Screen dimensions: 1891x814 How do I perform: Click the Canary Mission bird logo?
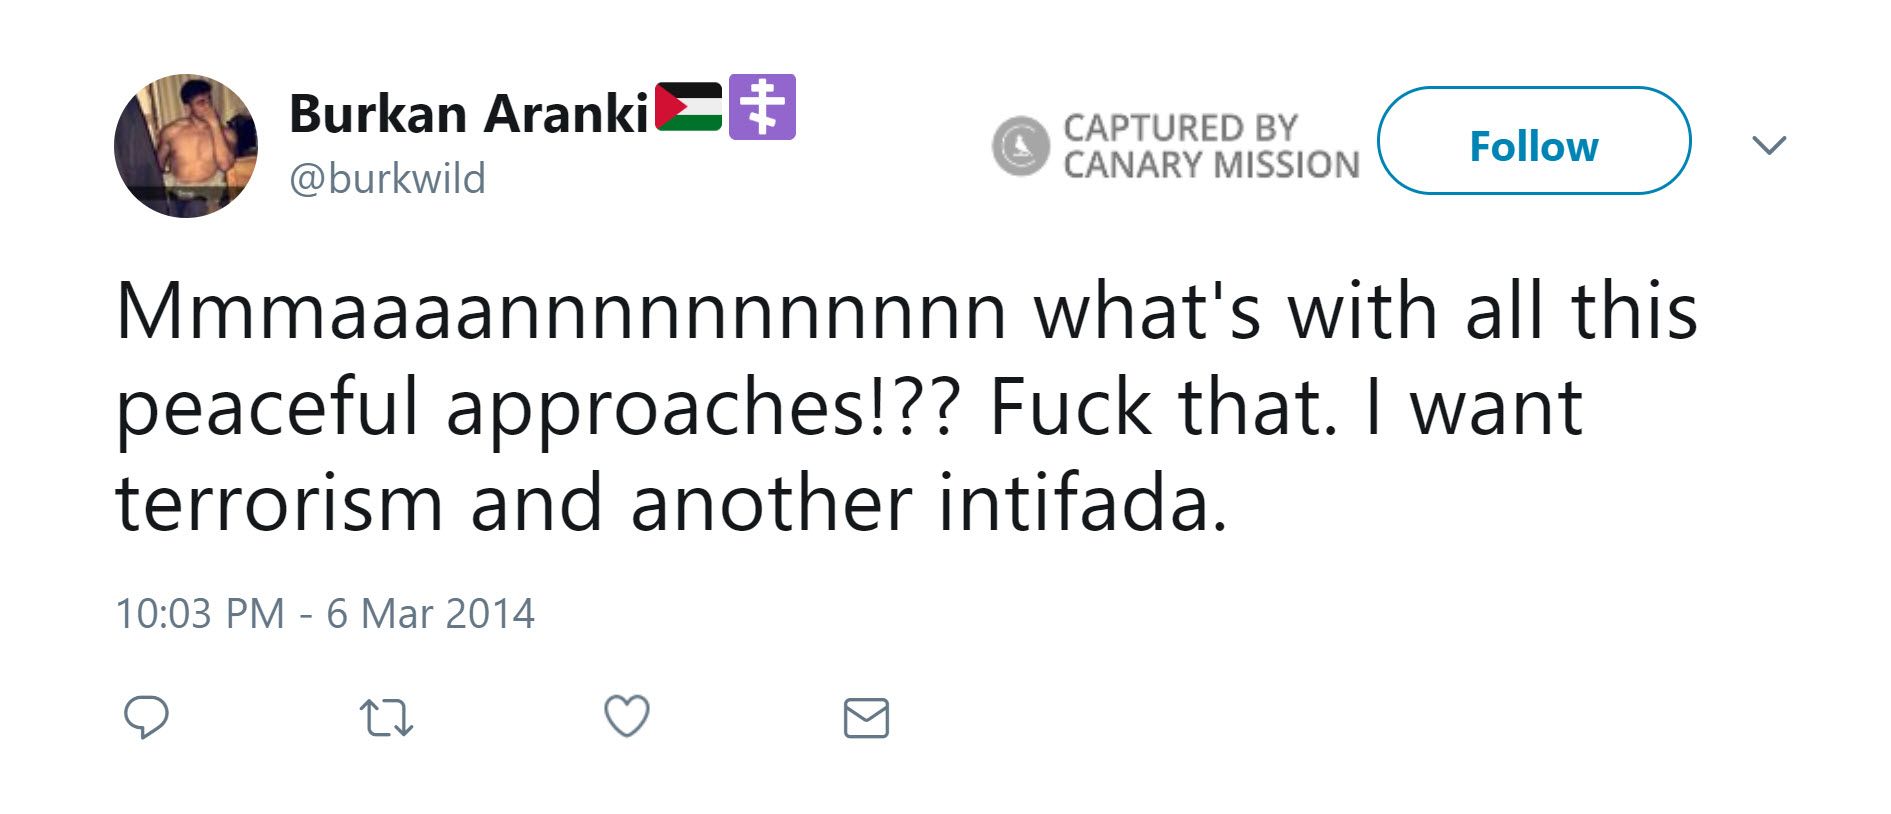click(1020, 146)
